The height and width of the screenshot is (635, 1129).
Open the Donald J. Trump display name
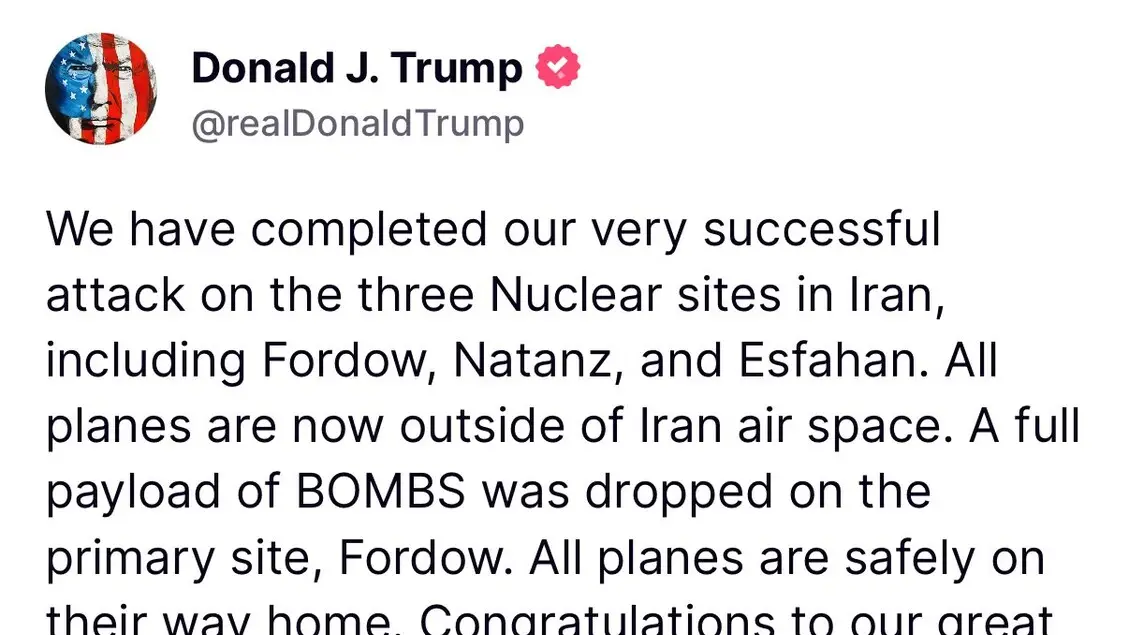pyautogui.click(x=357, y=68)
